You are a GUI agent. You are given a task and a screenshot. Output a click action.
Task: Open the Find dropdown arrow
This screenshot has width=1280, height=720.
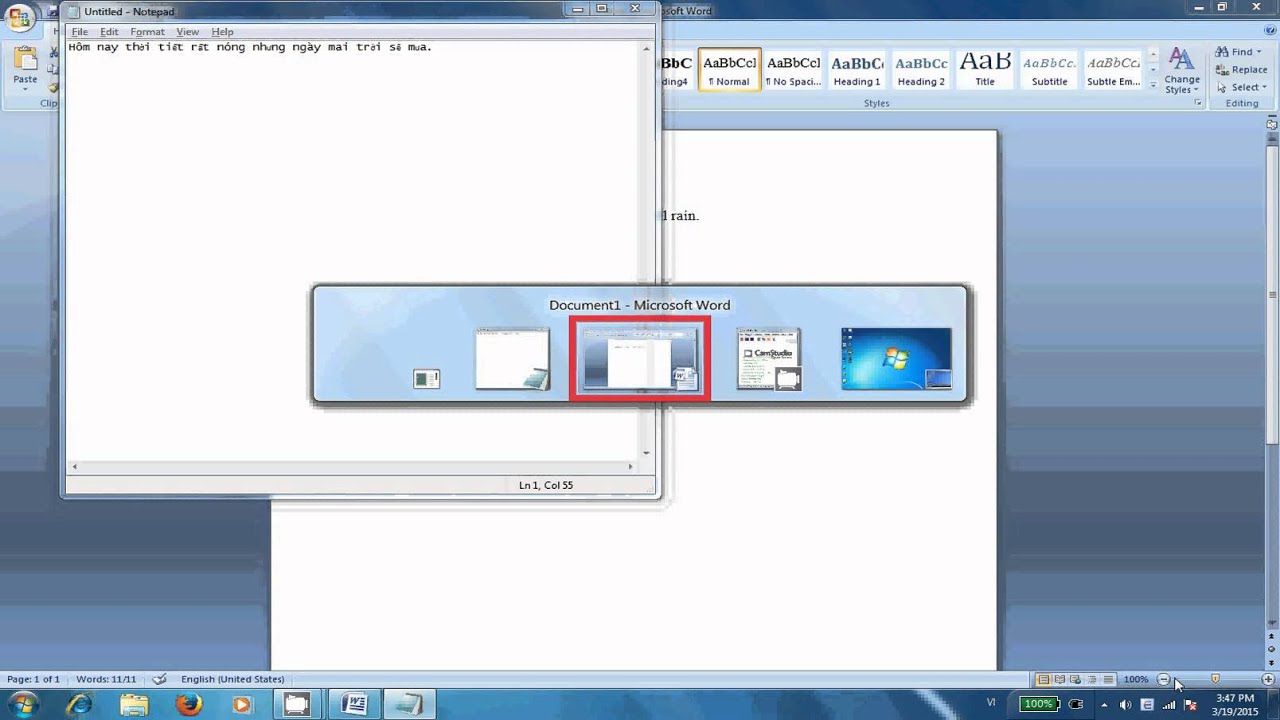(1259, 52)
